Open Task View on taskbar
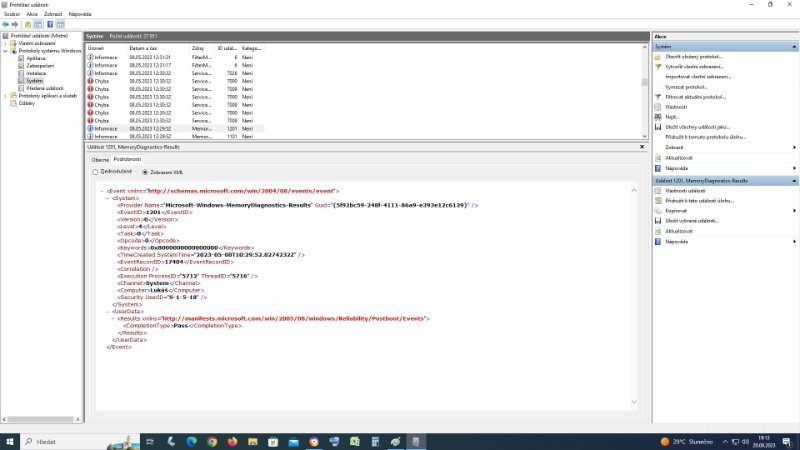 click(150, 442)
